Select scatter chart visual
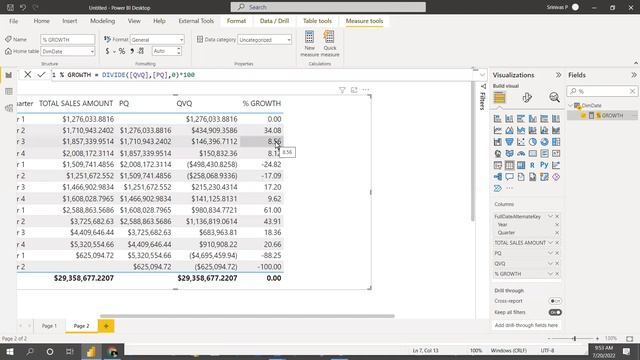640x360 pixels. pyautogui.click(x=521, y=142)
